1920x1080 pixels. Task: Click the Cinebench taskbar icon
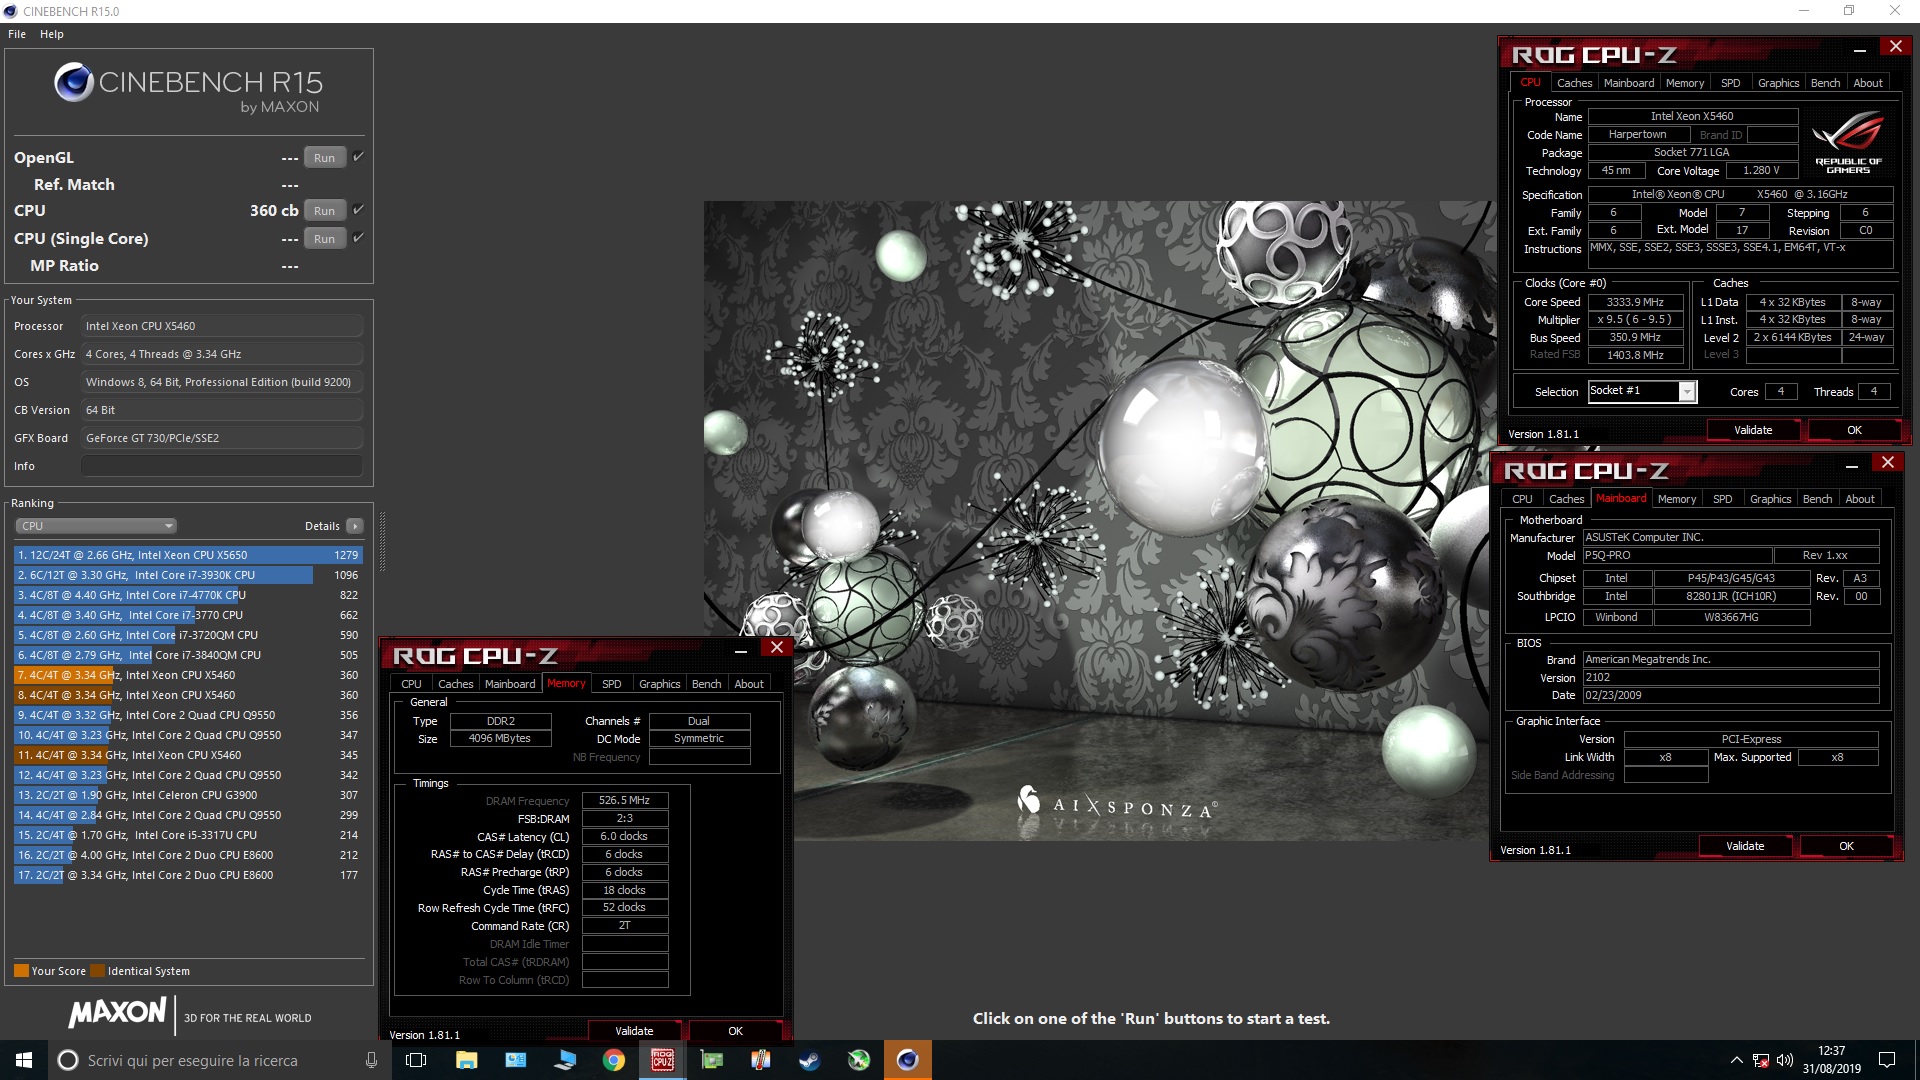point(908,1060)
